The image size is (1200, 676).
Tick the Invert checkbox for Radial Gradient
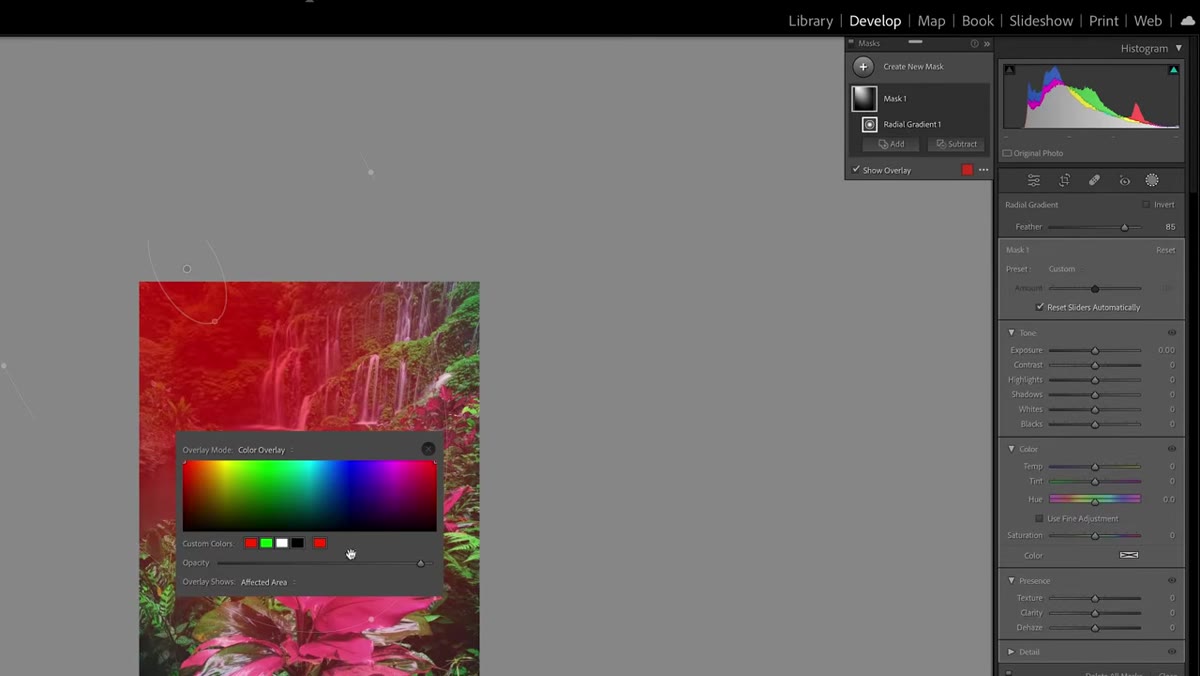tap(1146, 204)
